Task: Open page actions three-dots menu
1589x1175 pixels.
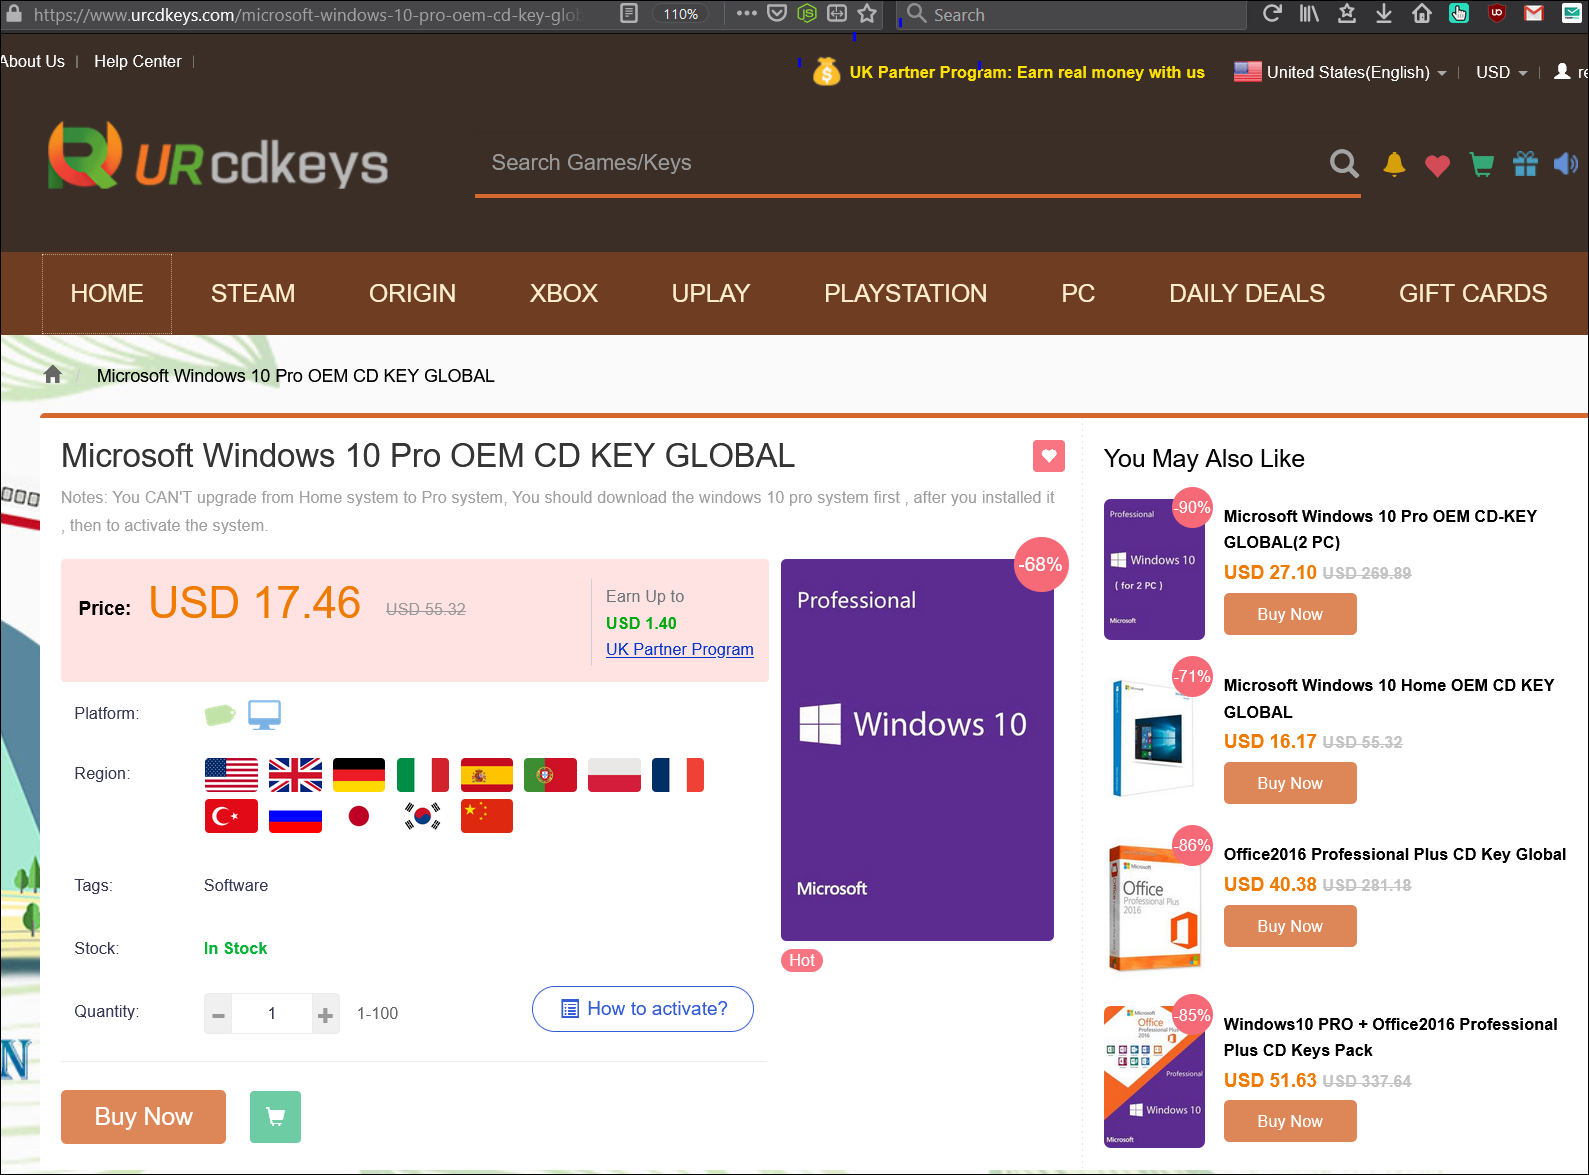Action: [746, 14]
